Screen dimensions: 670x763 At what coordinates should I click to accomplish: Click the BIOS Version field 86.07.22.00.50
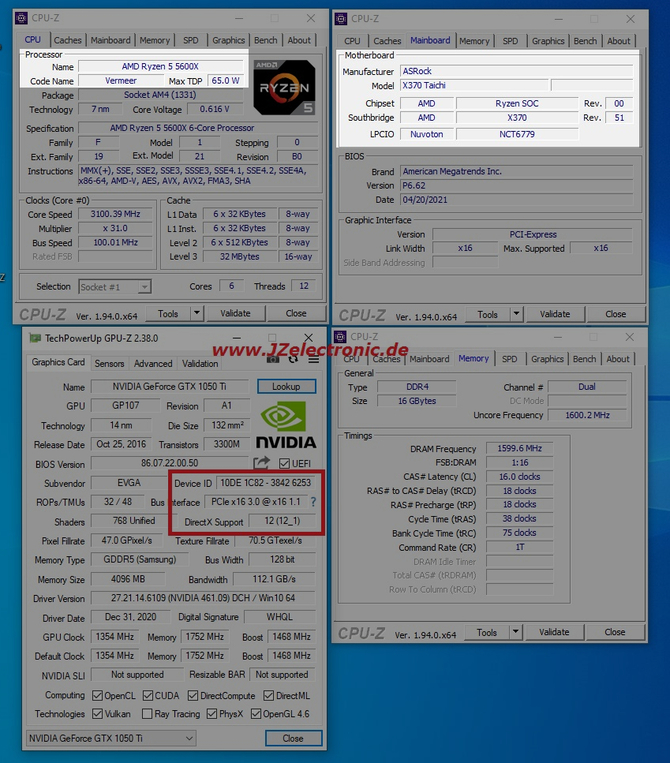point(170,463)
